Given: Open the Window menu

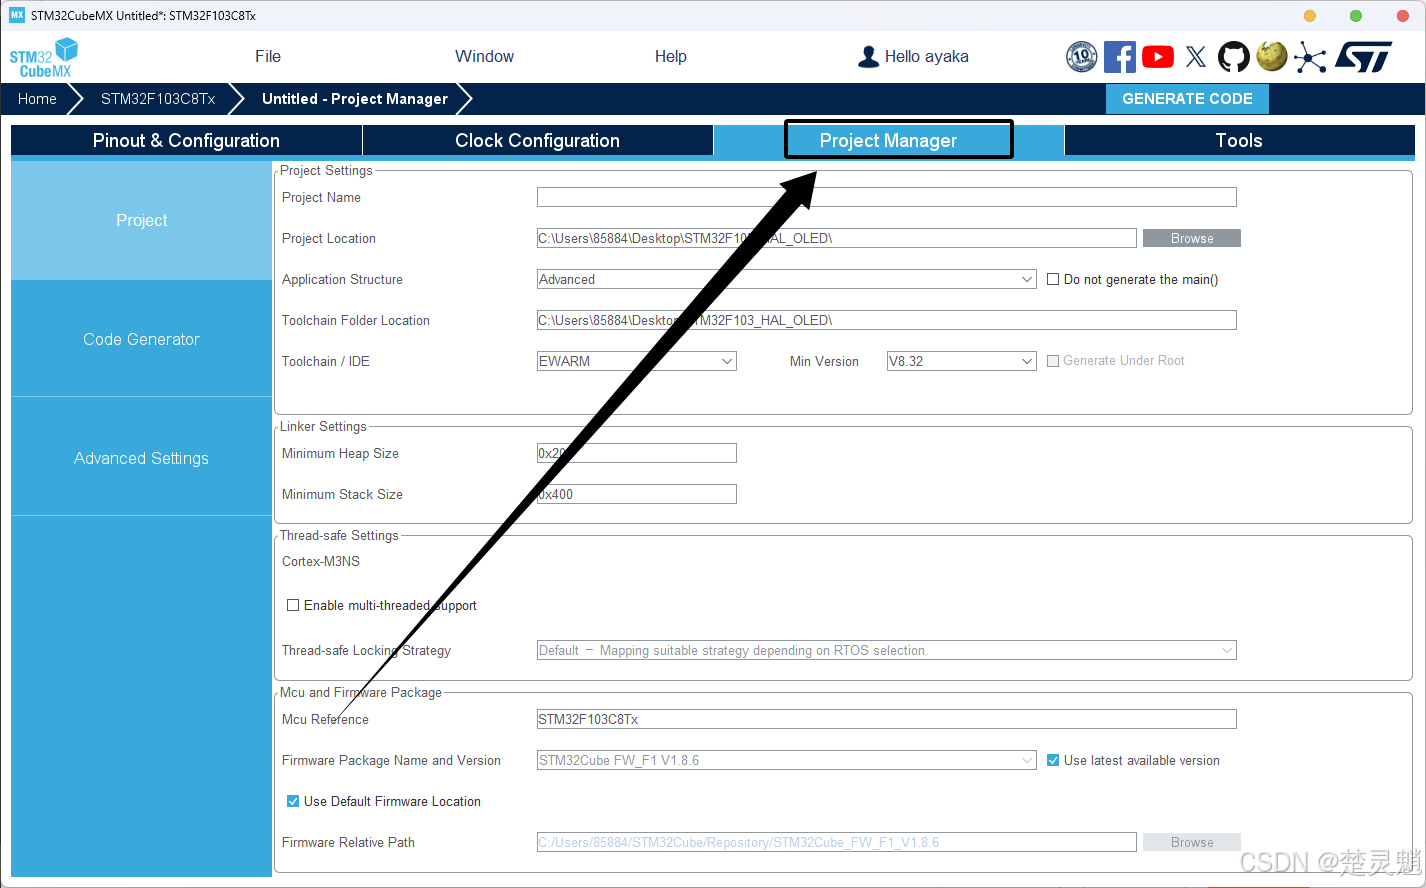Looking at the screenshot, I should click(x=485, y=57).
